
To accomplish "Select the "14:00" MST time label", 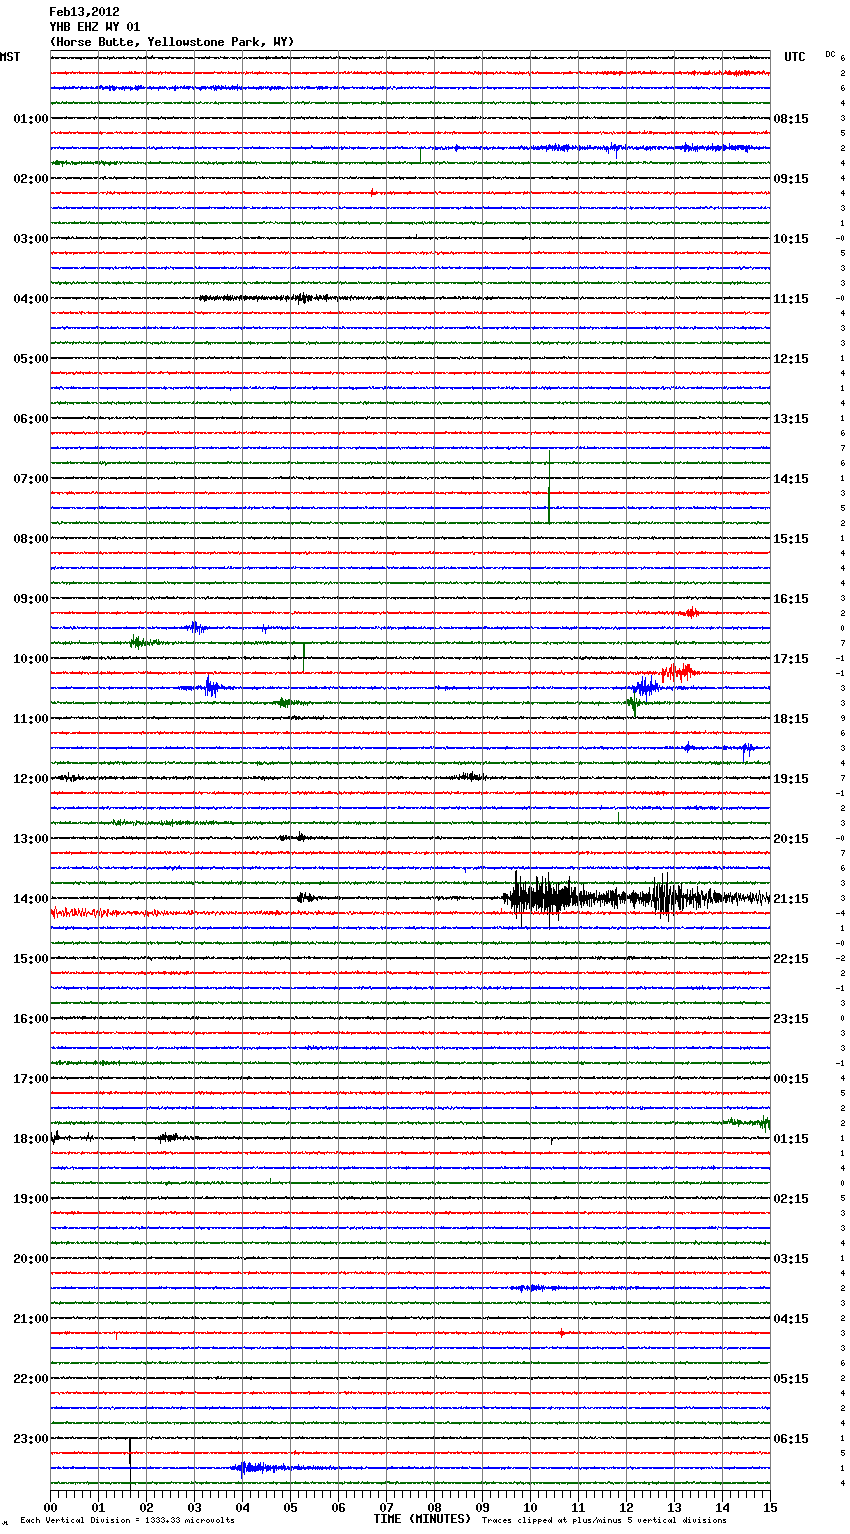I will tap(31, 899).
